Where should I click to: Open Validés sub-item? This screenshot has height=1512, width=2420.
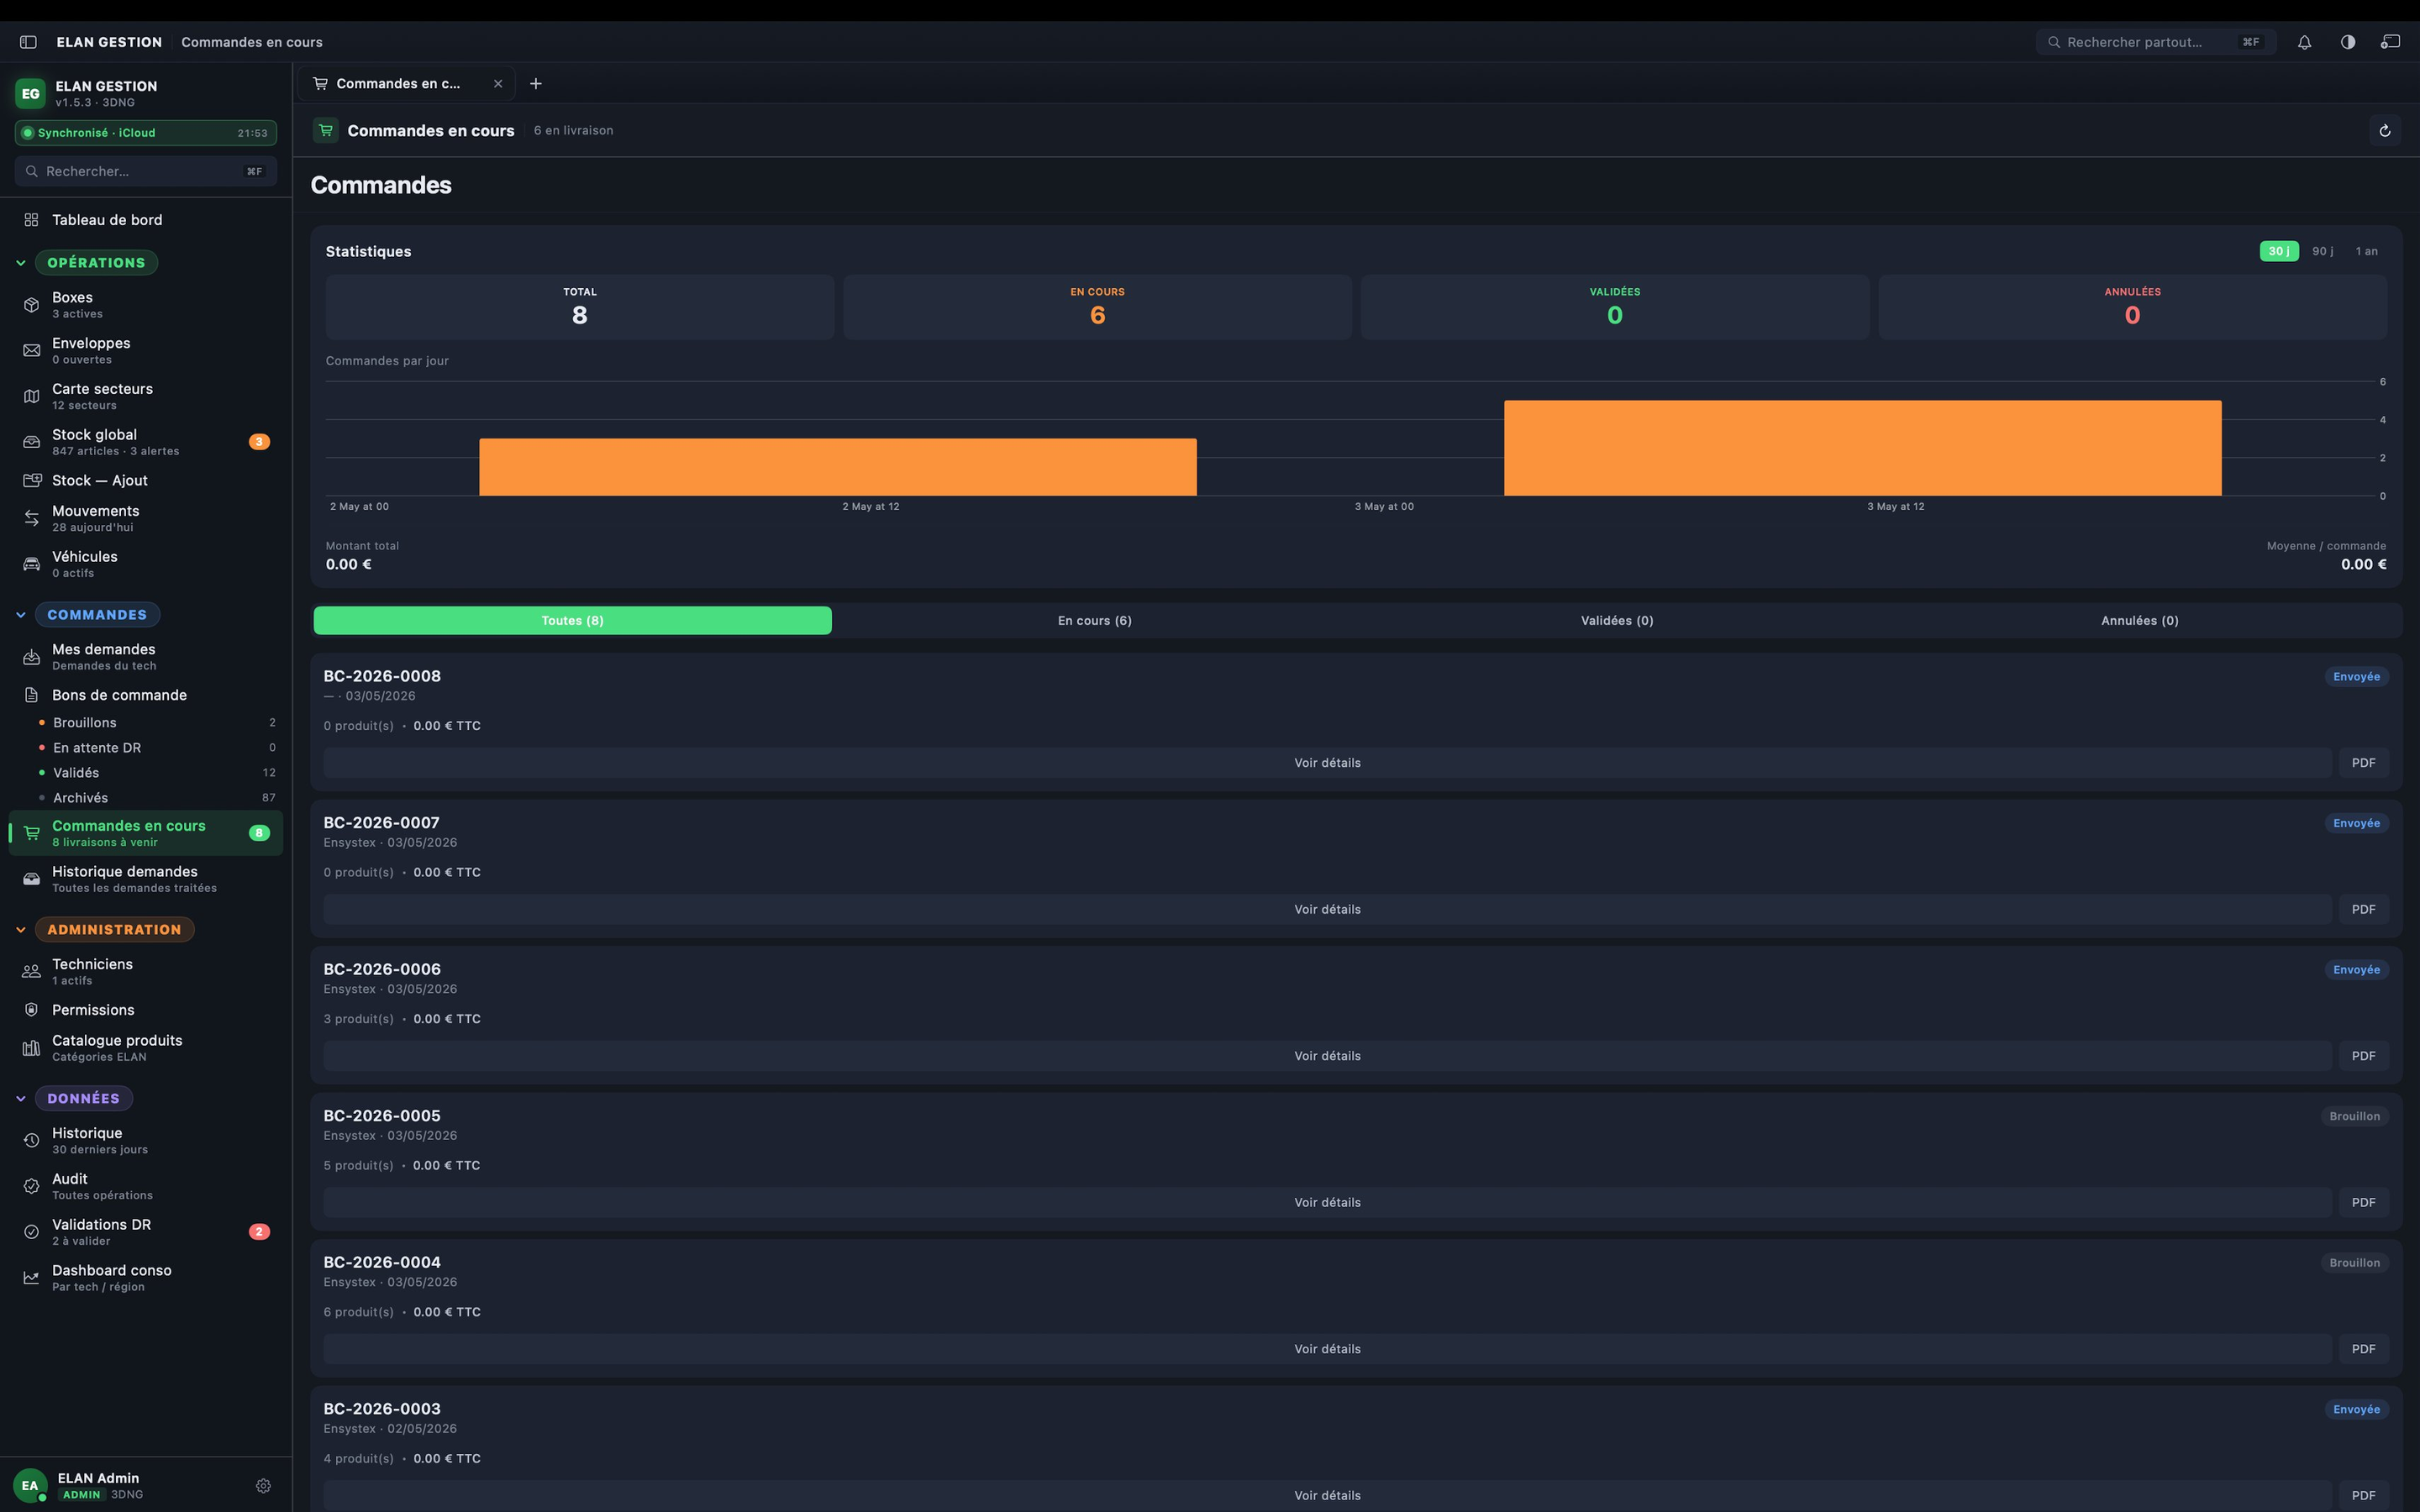click(x=156, y=773)
